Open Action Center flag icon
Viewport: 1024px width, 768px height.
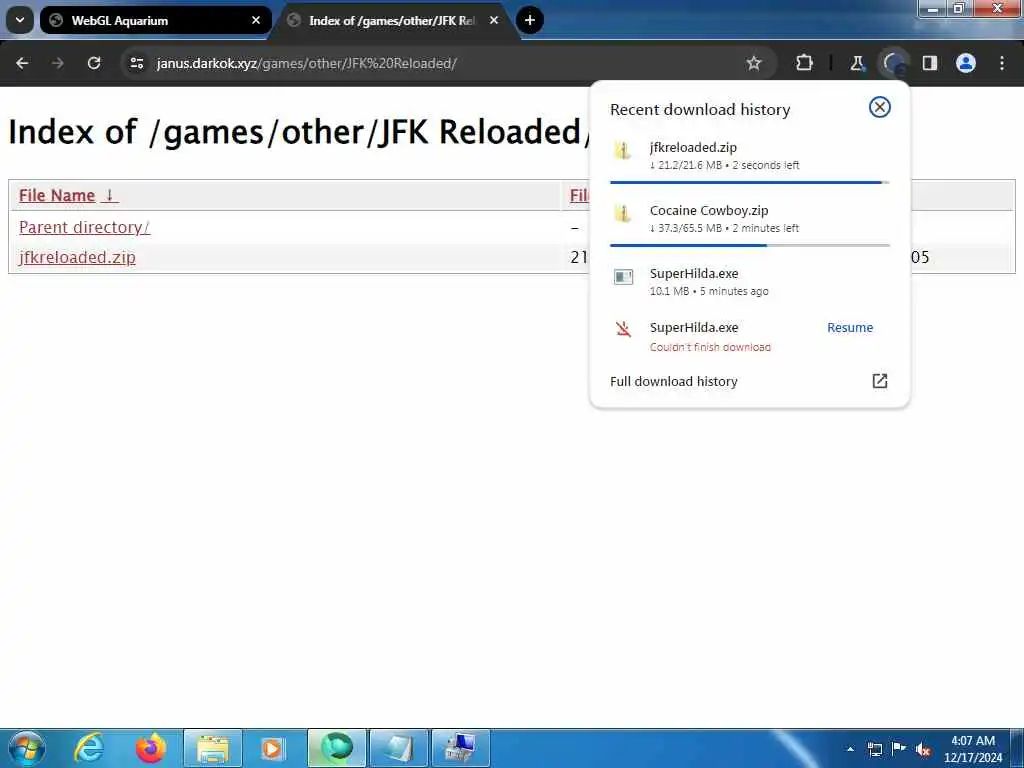pos(899,748)
